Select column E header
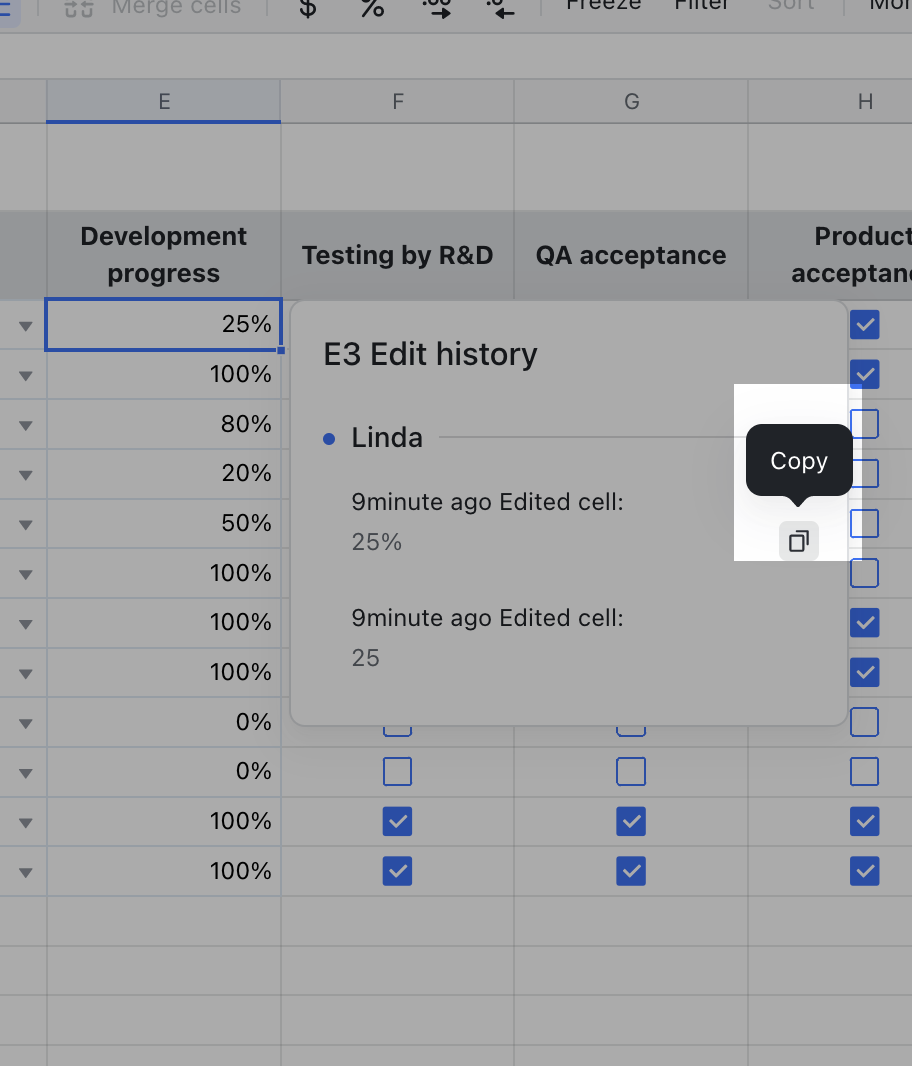This screenshot has width=912, height=1066. pos(163,100)
